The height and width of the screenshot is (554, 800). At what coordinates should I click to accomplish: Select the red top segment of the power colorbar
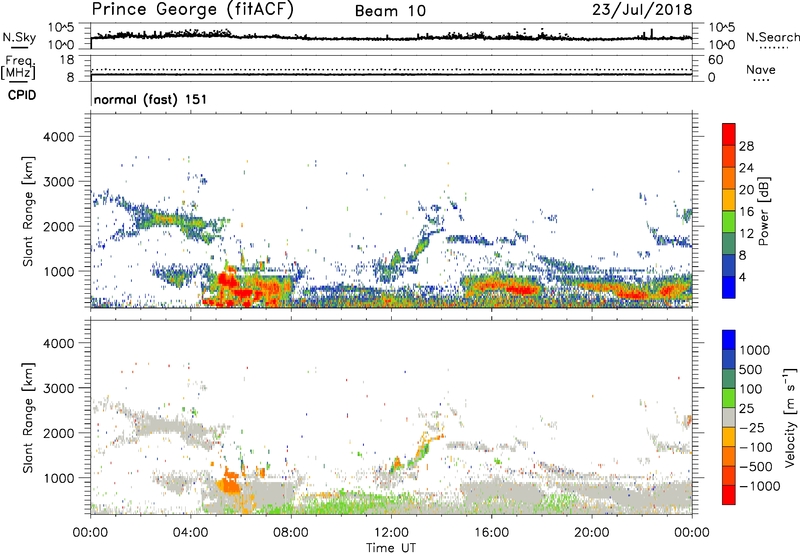[729, 134]
